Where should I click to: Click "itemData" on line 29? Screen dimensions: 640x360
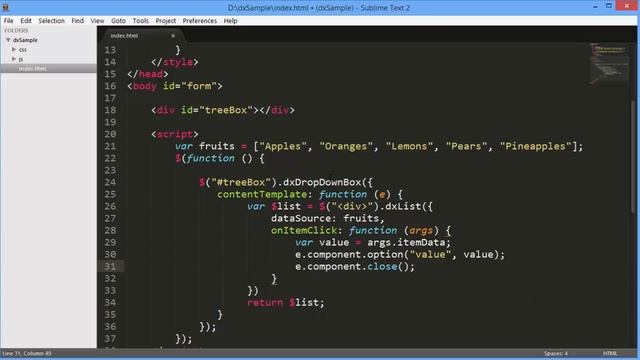(x=421, y=242)
